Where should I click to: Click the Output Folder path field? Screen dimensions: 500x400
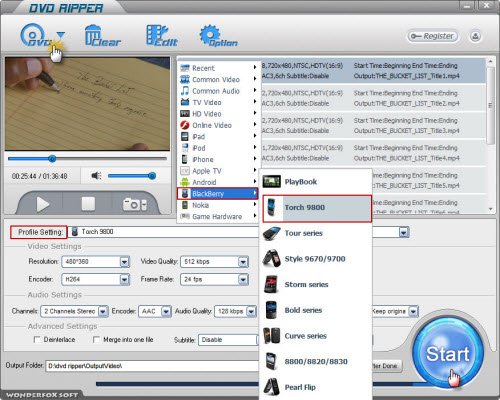pyautogui.click(x=152, y=366)
